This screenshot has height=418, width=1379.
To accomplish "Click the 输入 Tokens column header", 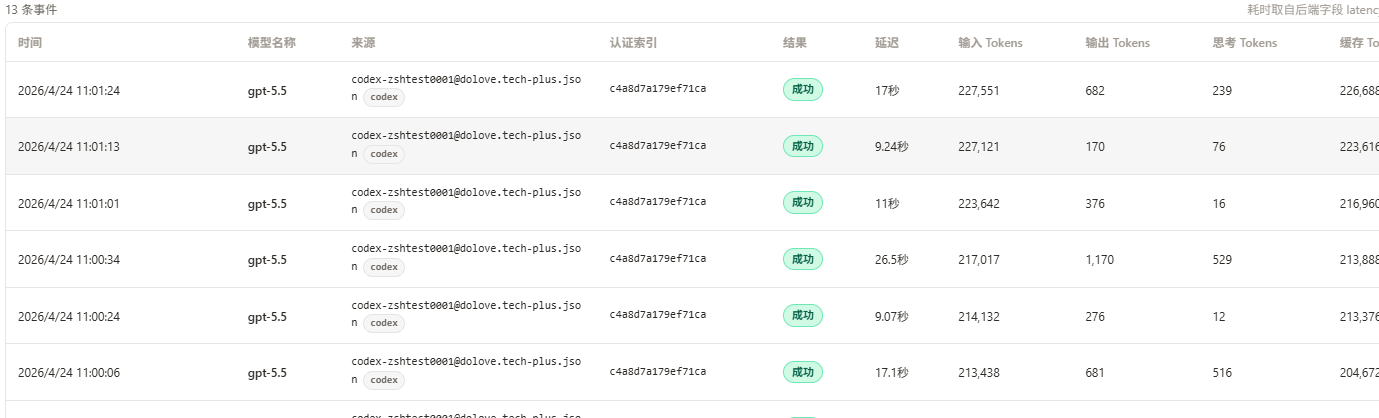I will pos(990,43).
